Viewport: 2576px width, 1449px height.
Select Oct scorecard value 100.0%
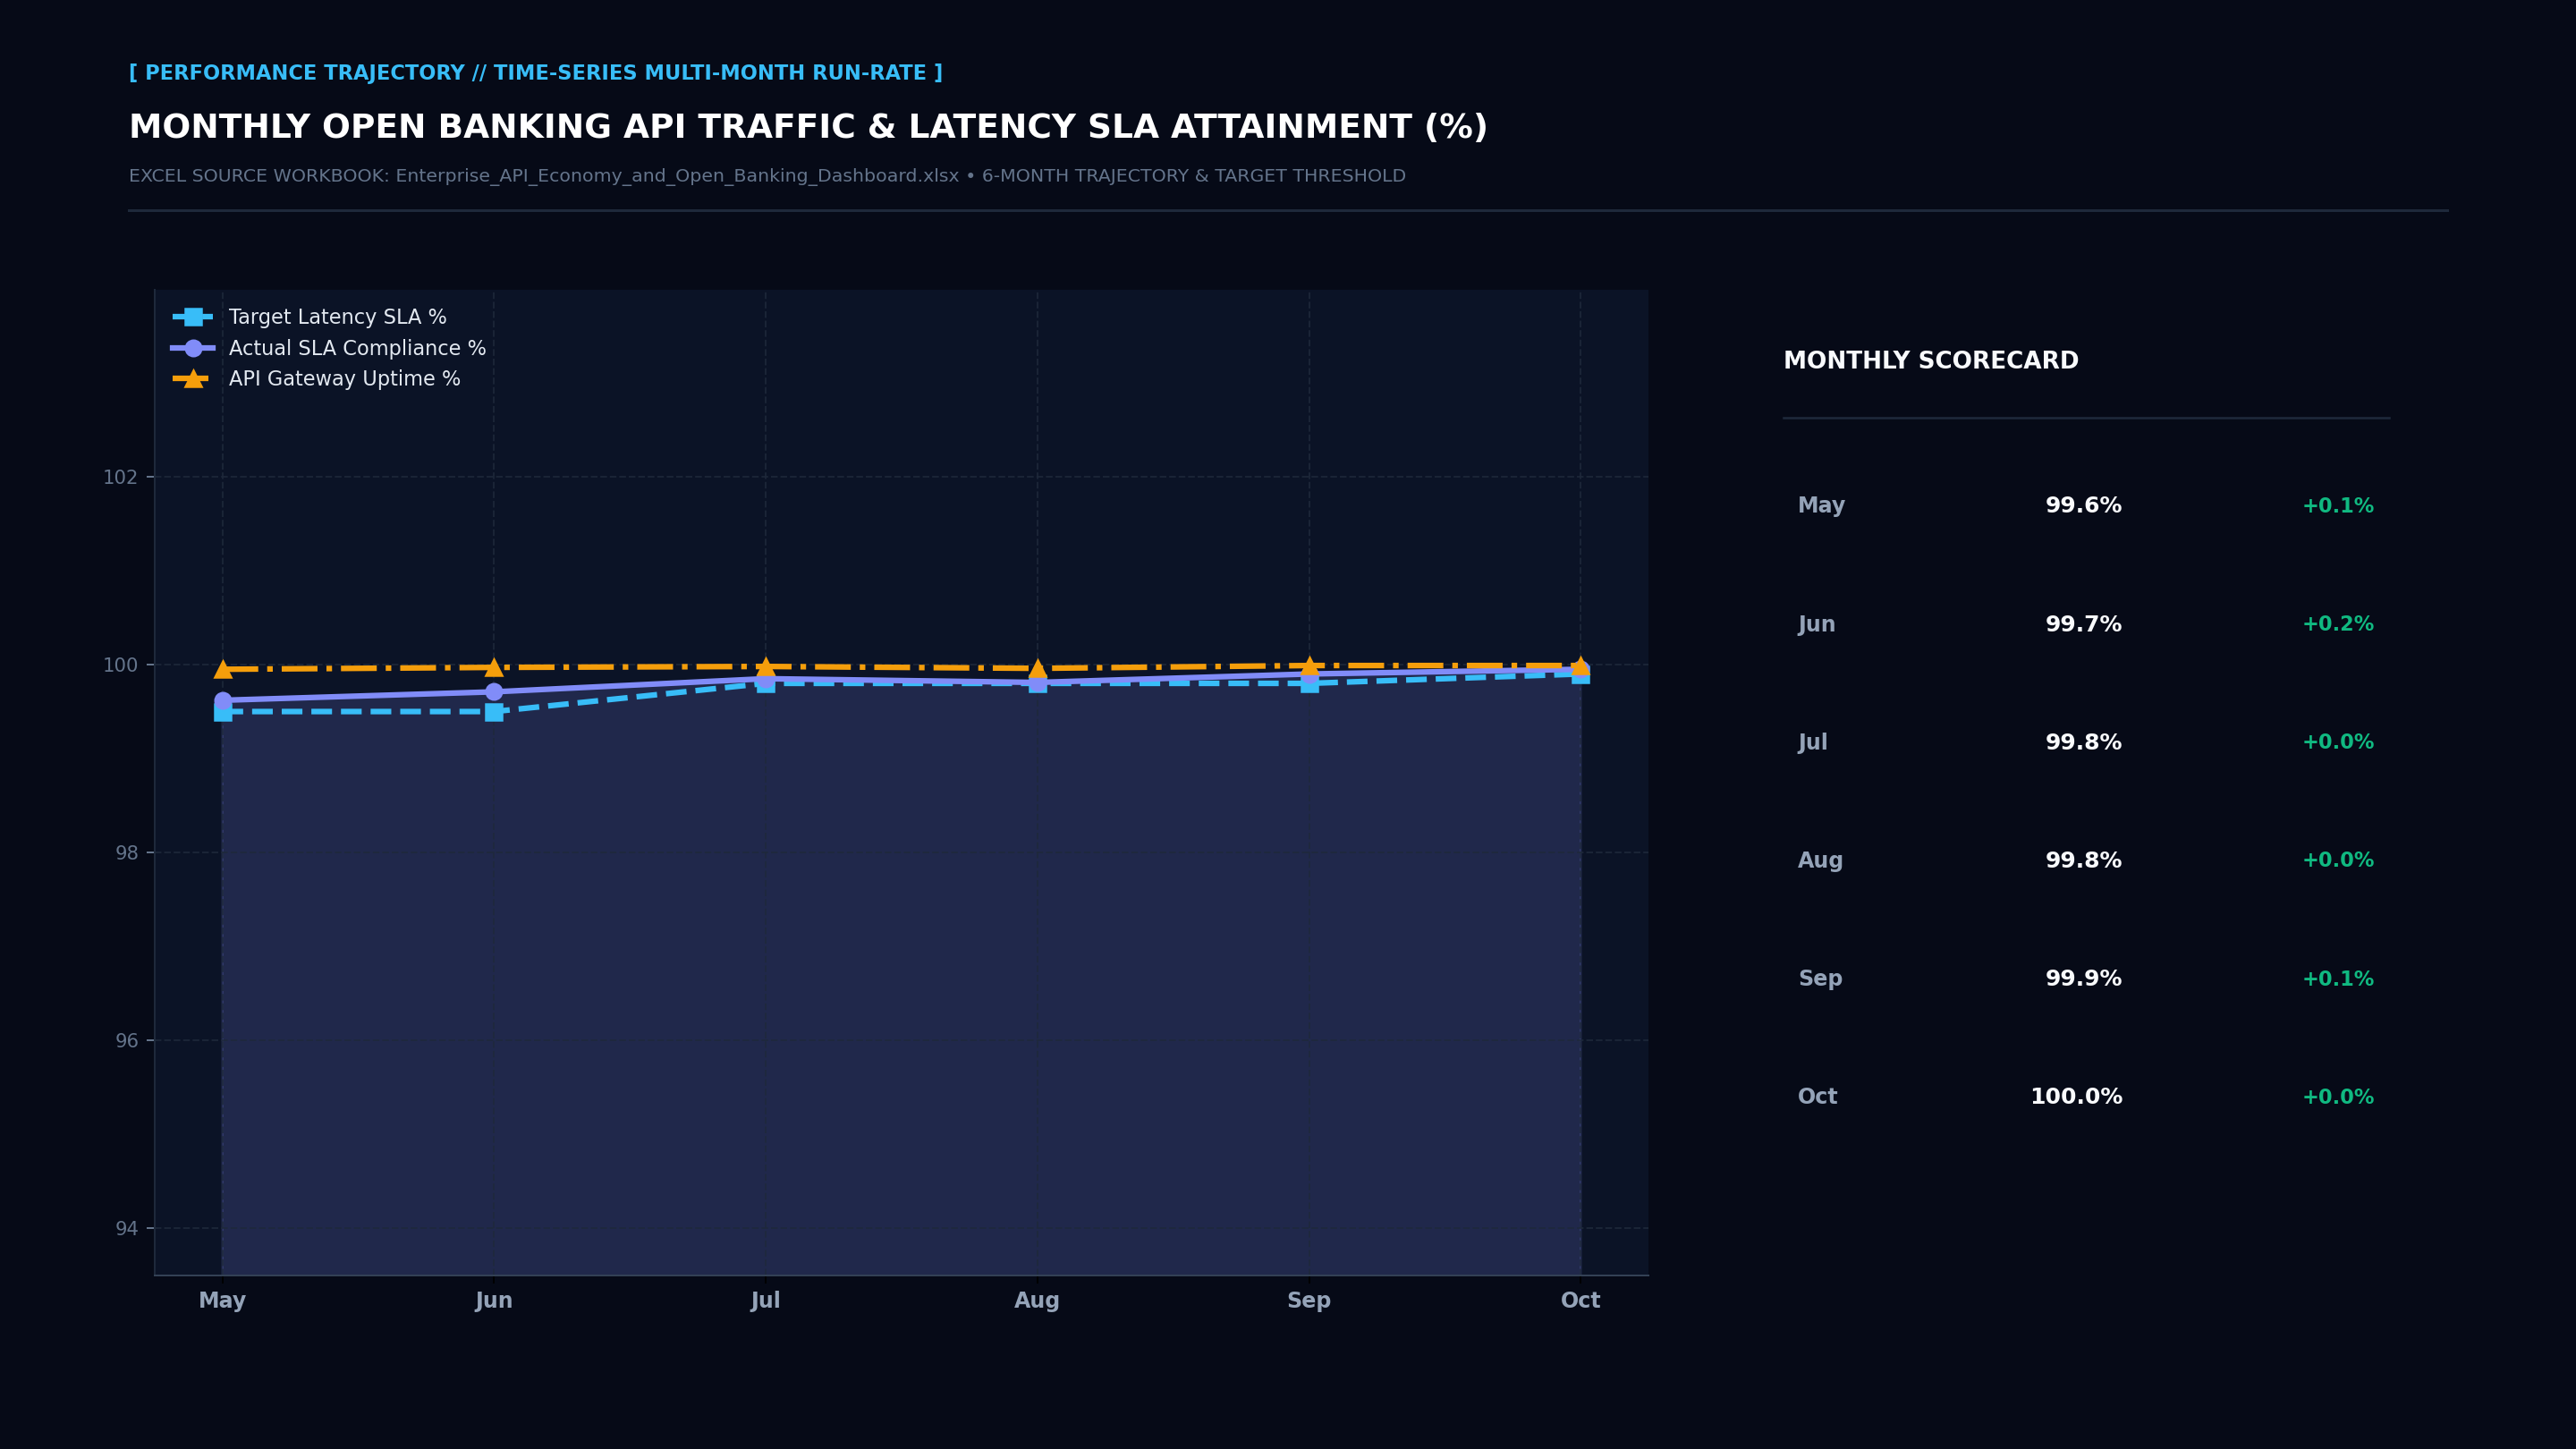pyautogui.click(x=2076, y=1097)
